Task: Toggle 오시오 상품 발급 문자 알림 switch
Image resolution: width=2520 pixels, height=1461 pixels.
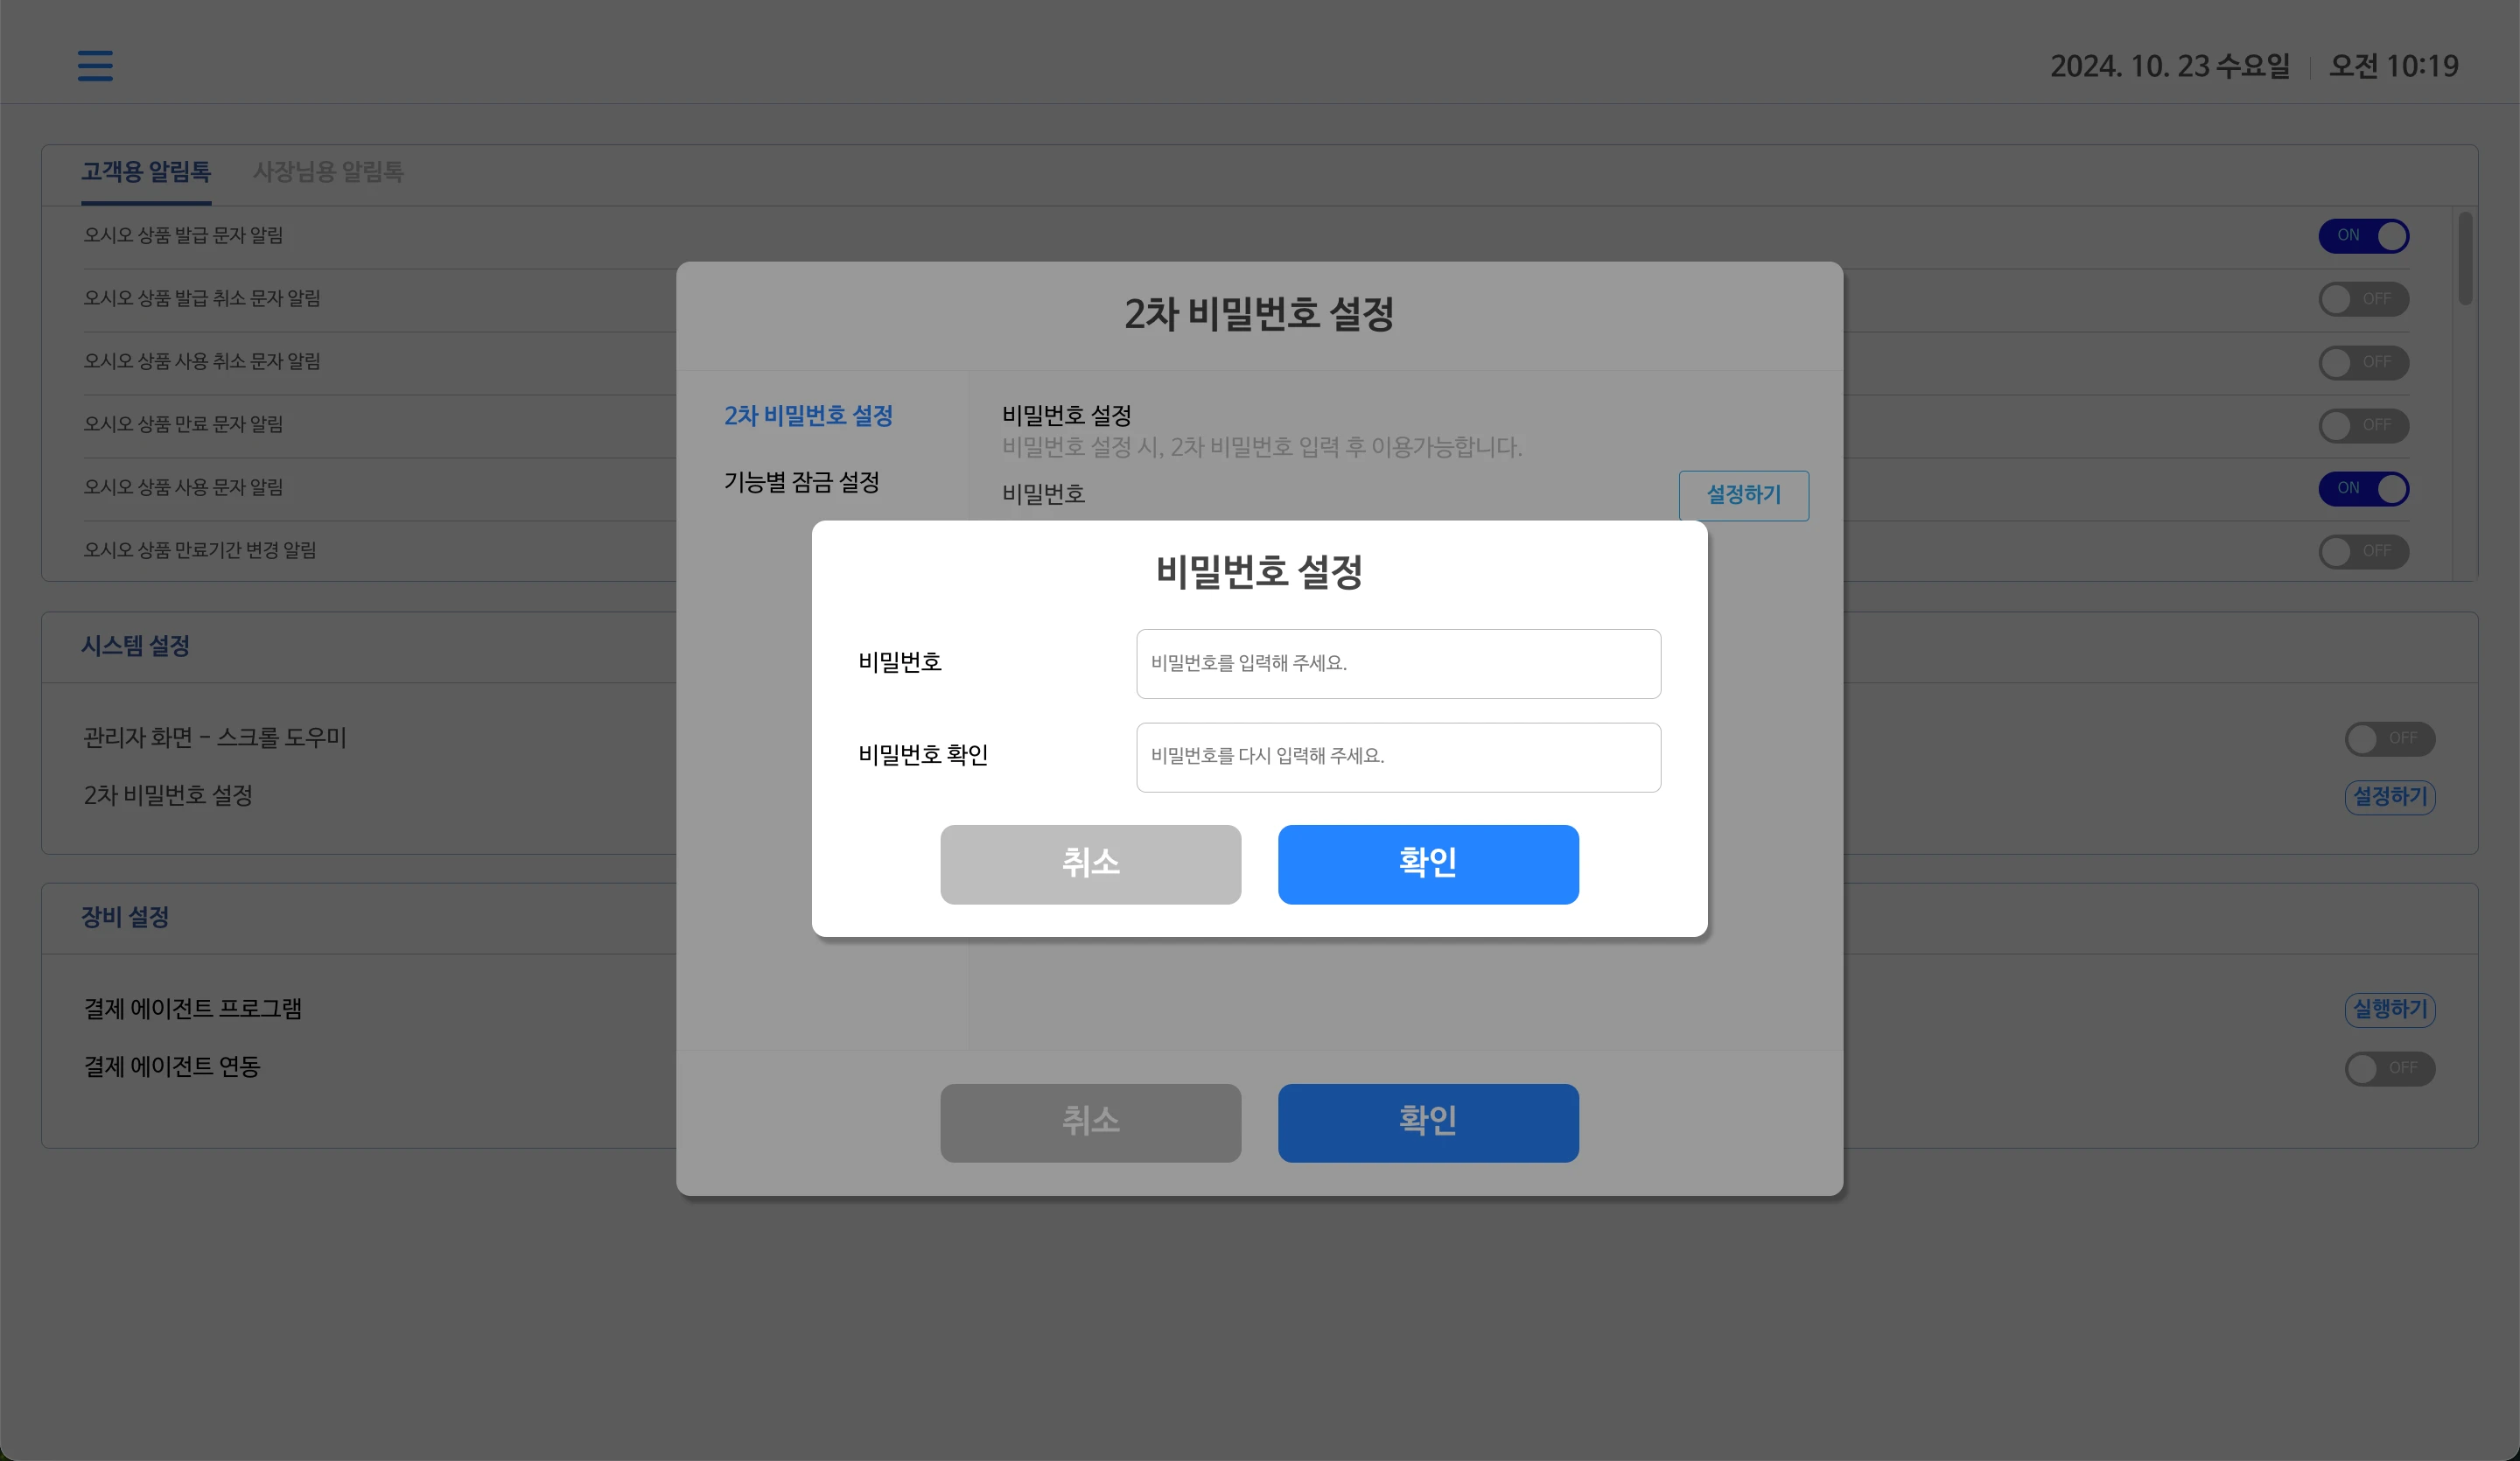Action: 2363,236
